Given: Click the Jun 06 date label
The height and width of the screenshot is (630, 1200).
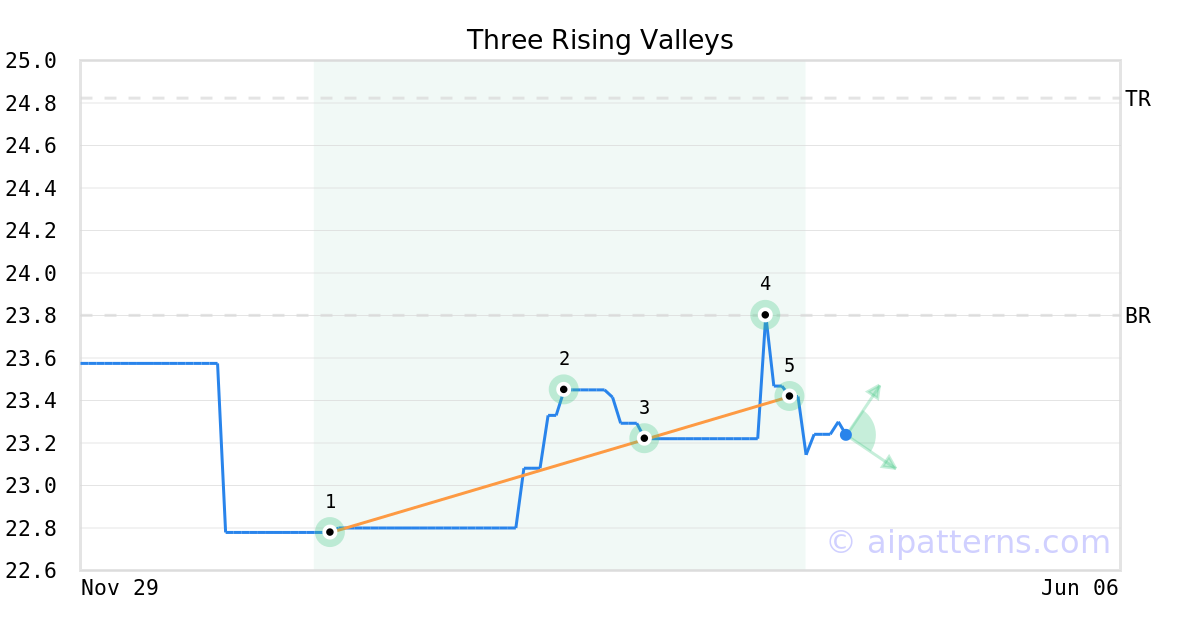Looking at the screenshot, I should pyautogui.click(x=1079, y=588).
